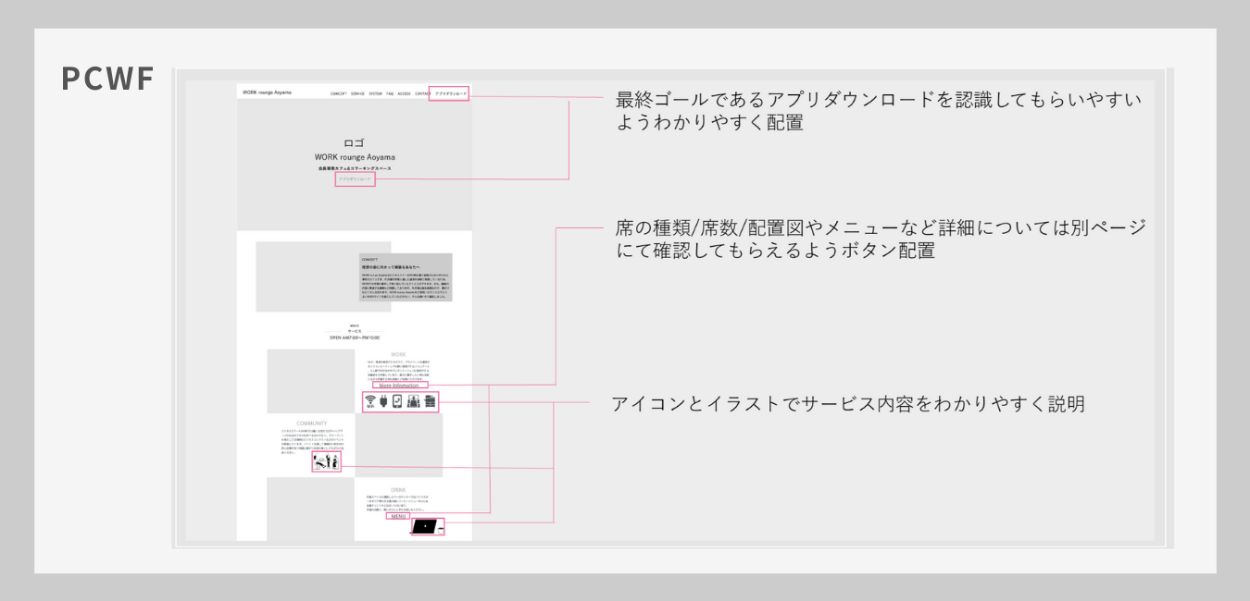Click the COMMUNITY people illustration
The image size is (1250, 601).
coord(326,463)
